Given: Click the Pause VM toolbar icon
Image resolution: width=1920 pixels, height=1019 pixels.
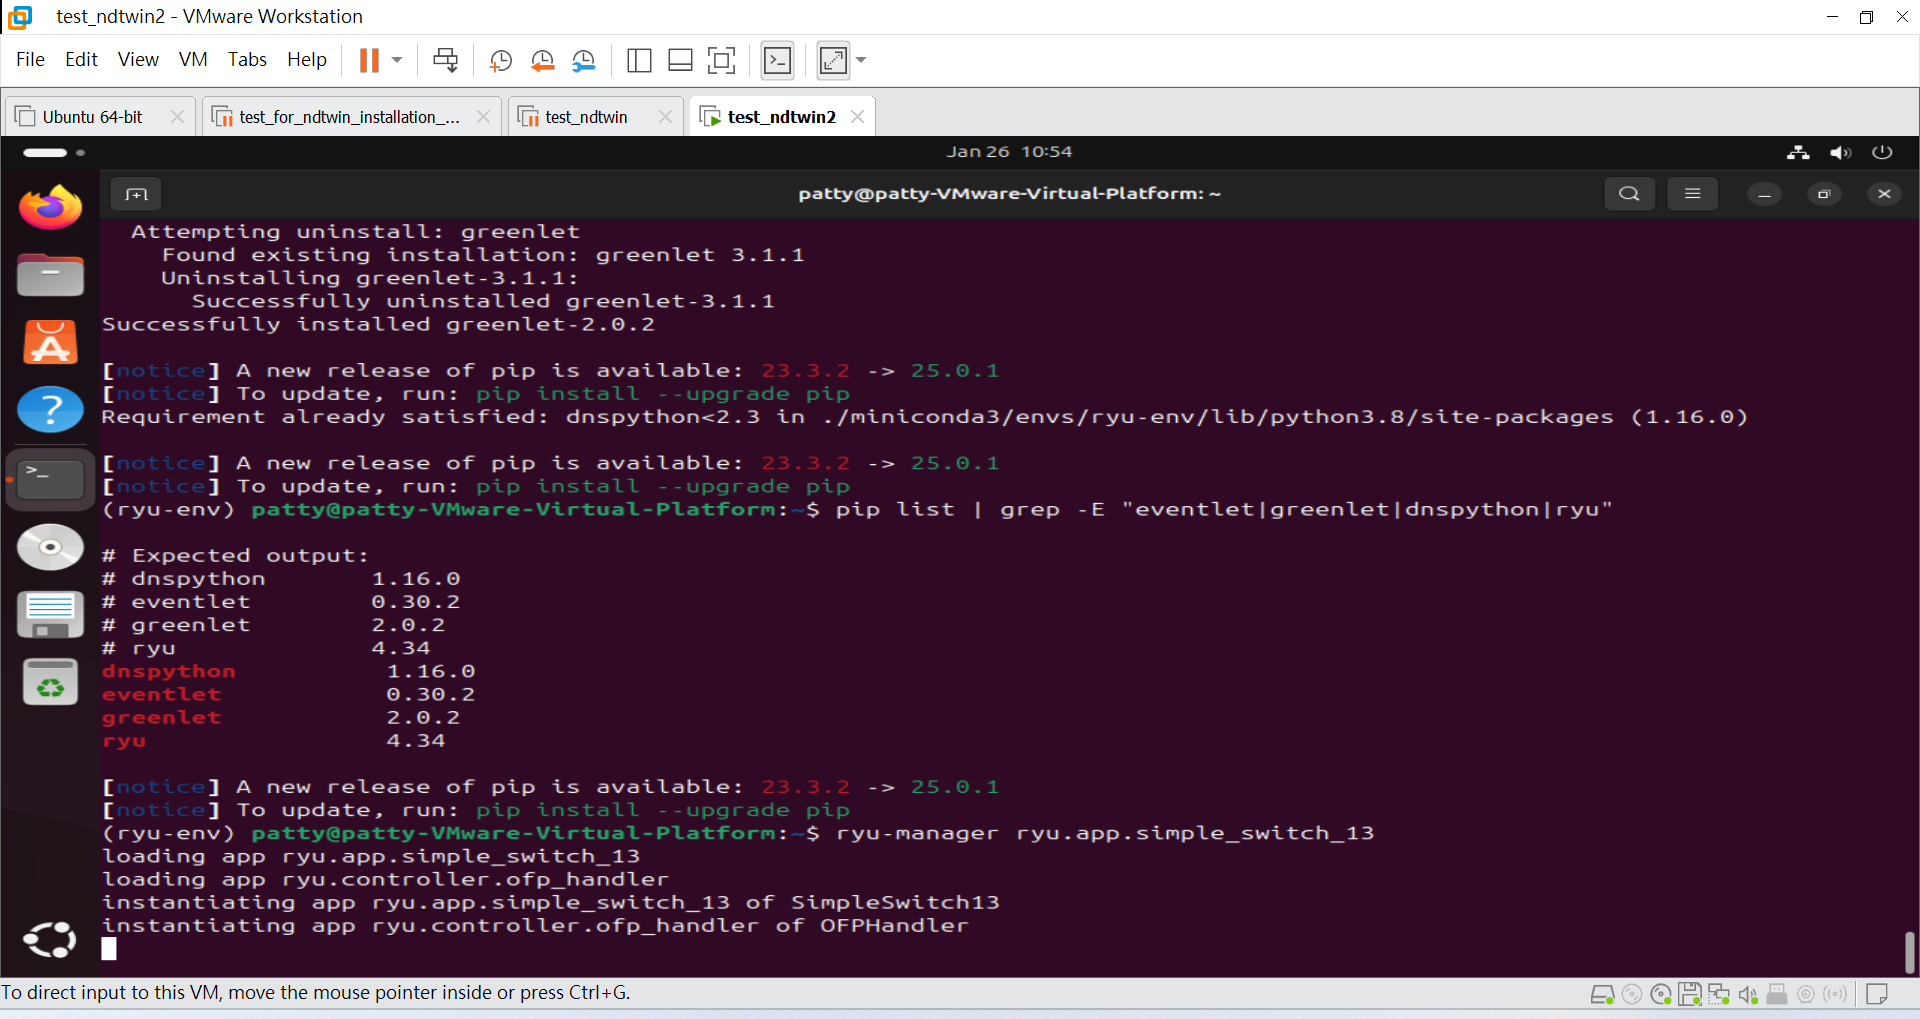Looking at the screenshot, I should coord(369,61).
